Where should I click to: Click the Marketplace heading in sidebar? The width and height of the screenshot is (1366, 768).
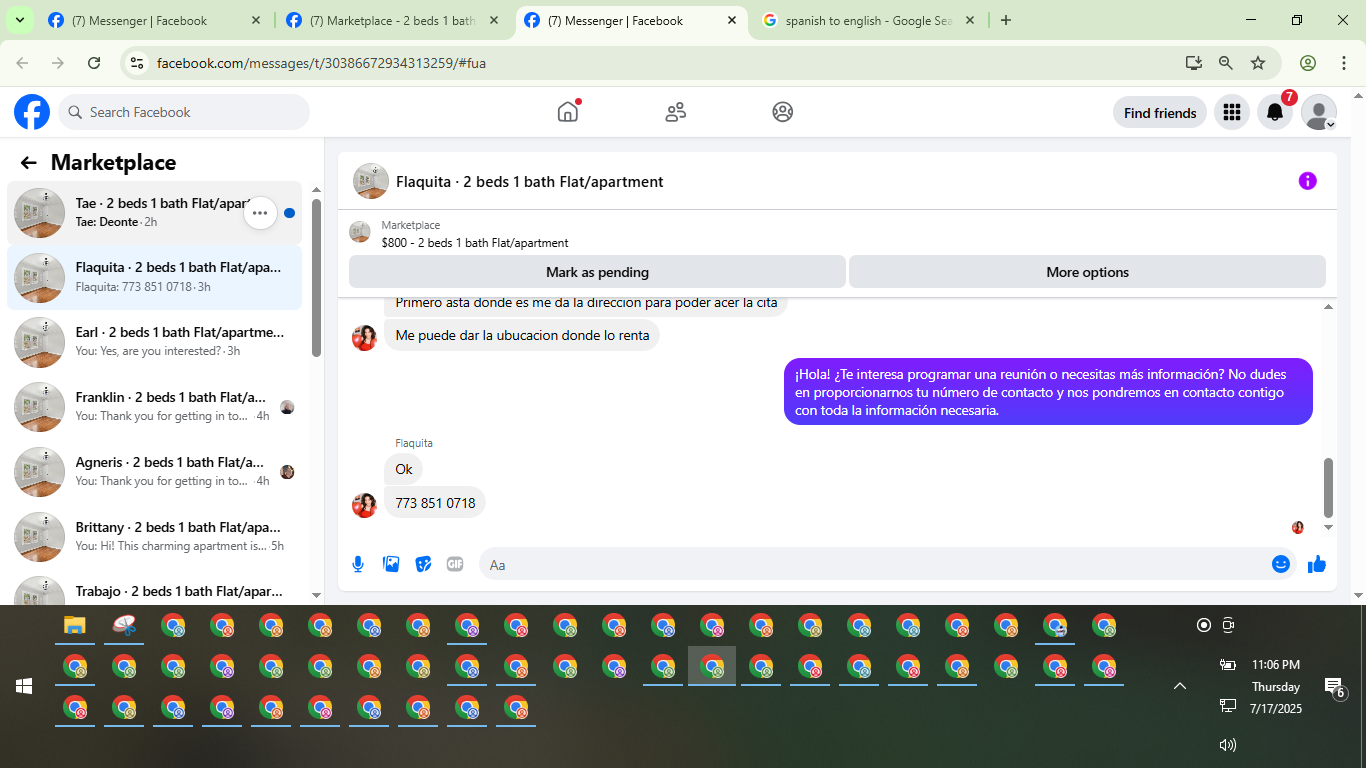point(114,163)
